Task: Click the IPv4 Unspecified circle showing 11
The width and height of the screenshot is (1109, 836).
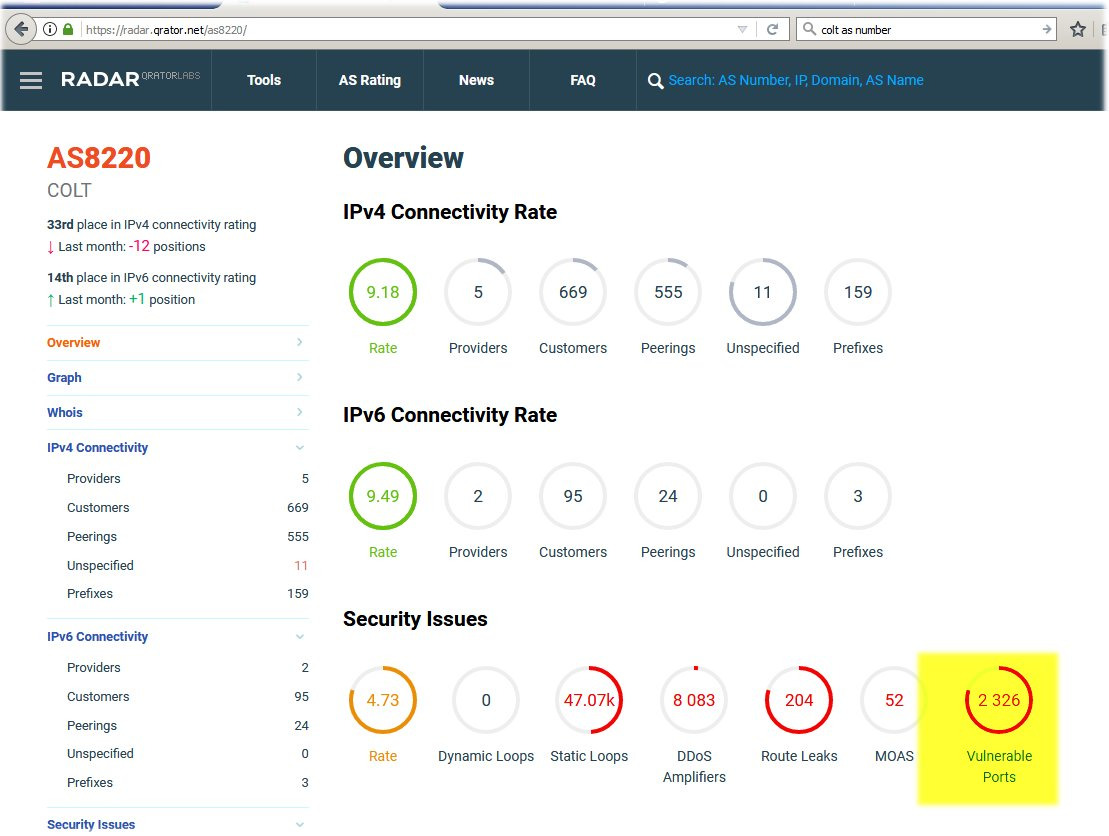Action: (762, 292)
